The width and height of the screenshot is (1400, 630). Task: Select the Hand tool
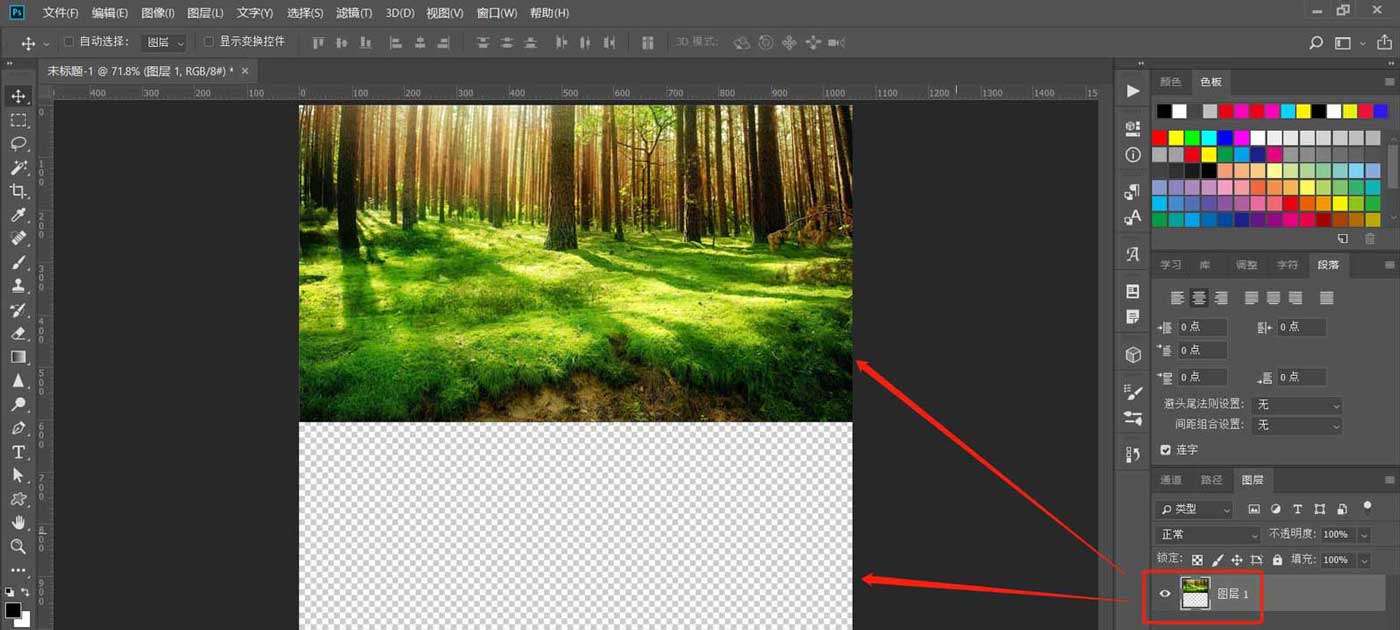click(x=18, y=522)
